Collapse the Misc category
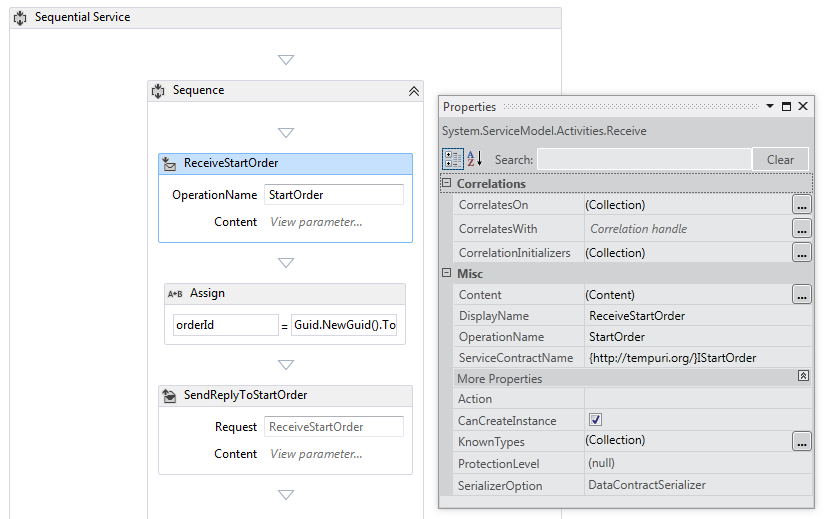The image size is (825, 519). click(447, 273)
